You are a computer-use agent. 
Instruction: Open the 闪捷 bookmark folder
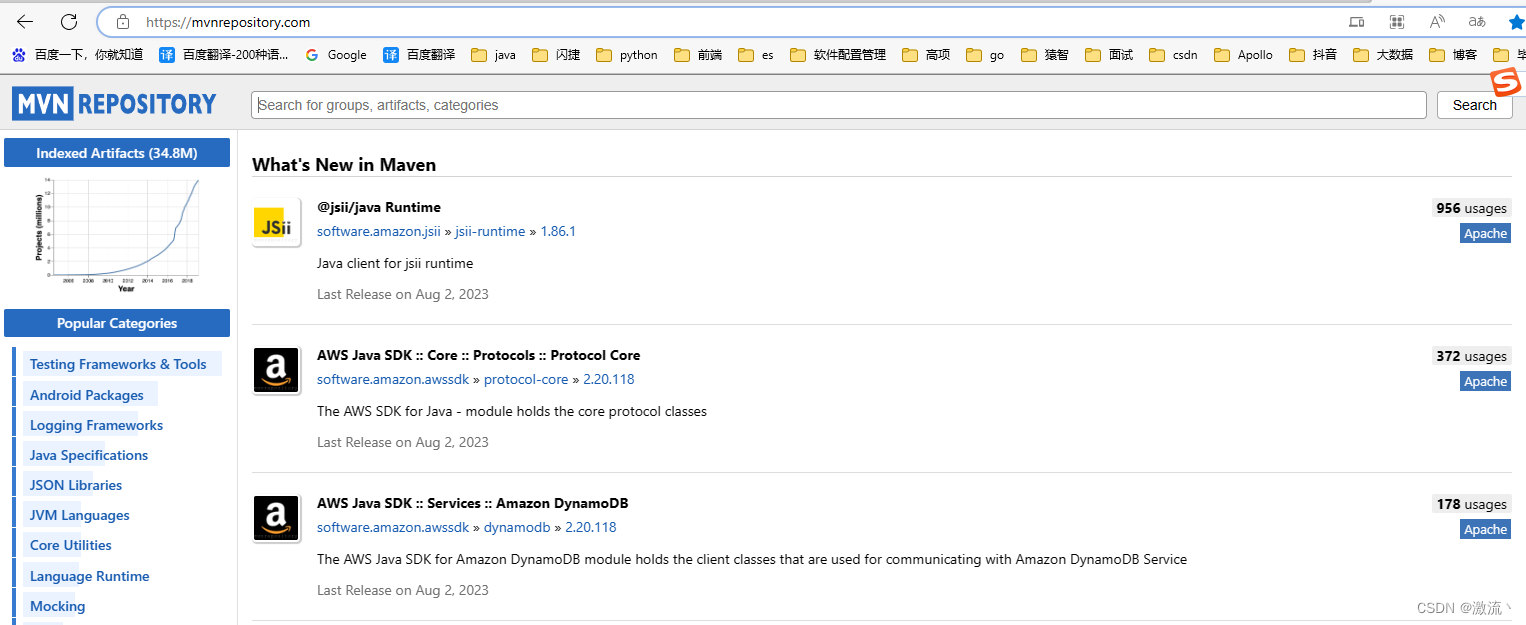(x=556, y=55)
